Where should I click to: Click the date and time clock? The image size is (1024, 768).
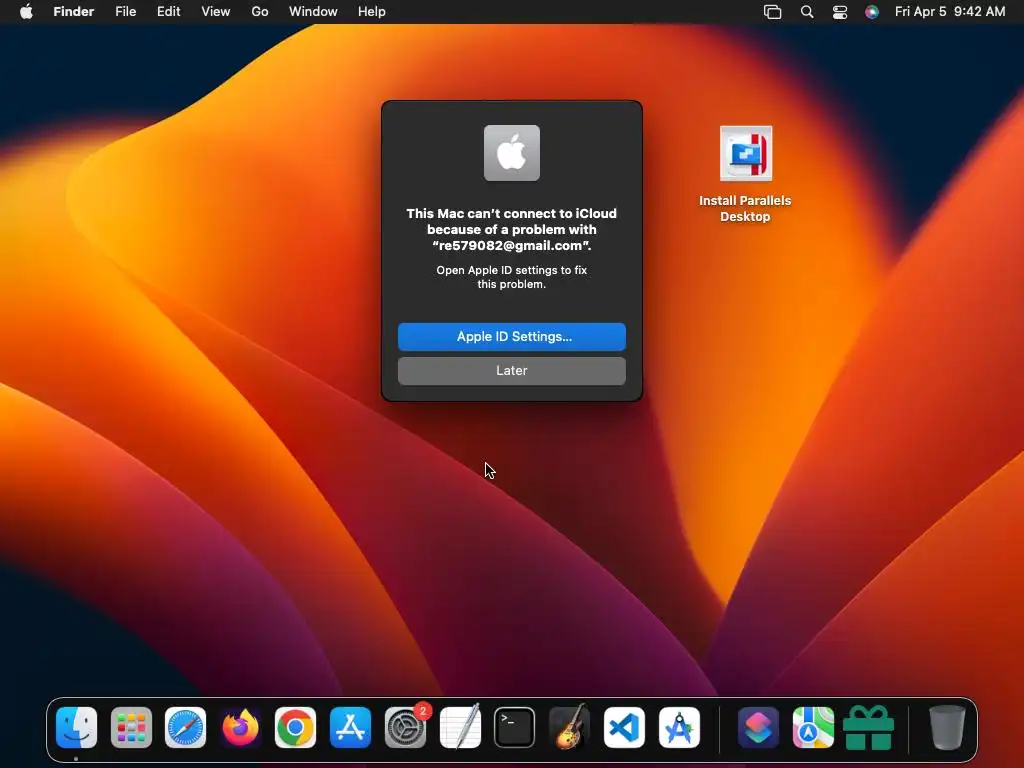point(950,12)
